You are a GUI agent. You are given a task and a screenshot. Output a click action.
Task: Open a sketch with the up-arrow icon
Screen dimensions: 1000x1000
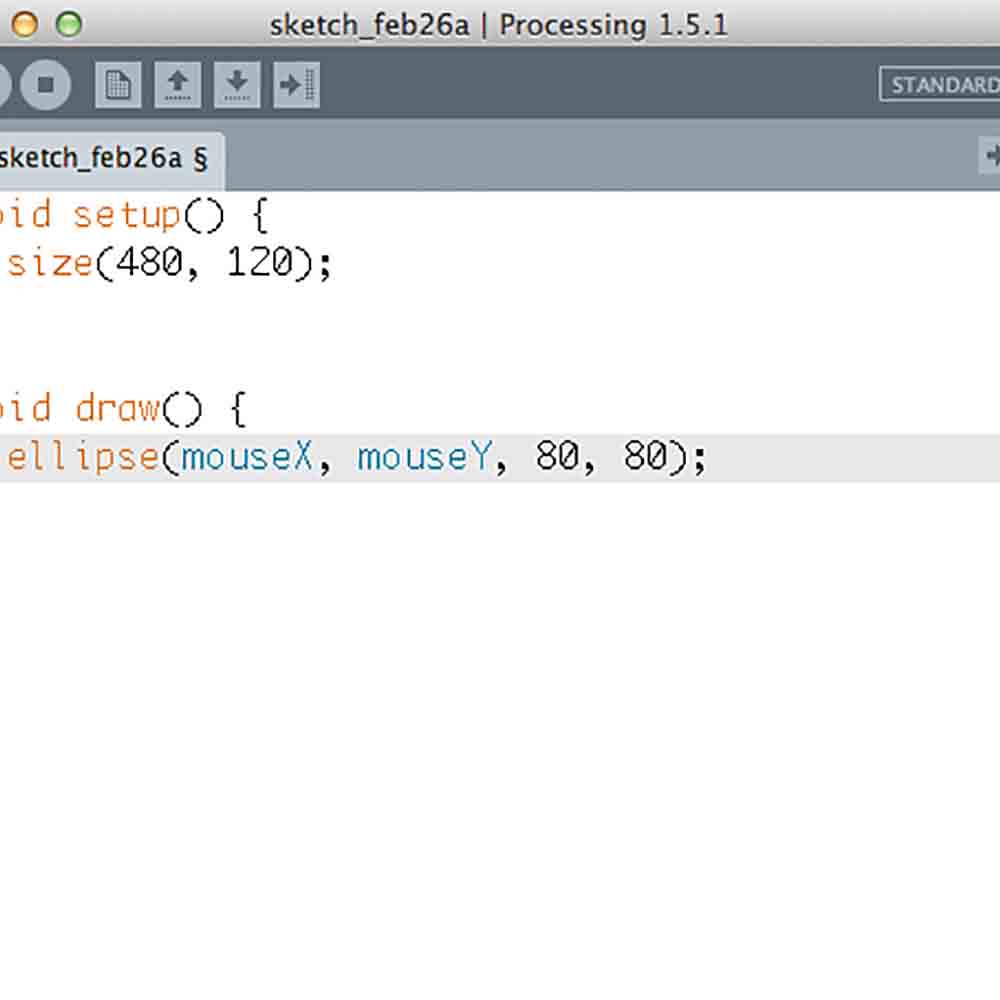point(178,85)
